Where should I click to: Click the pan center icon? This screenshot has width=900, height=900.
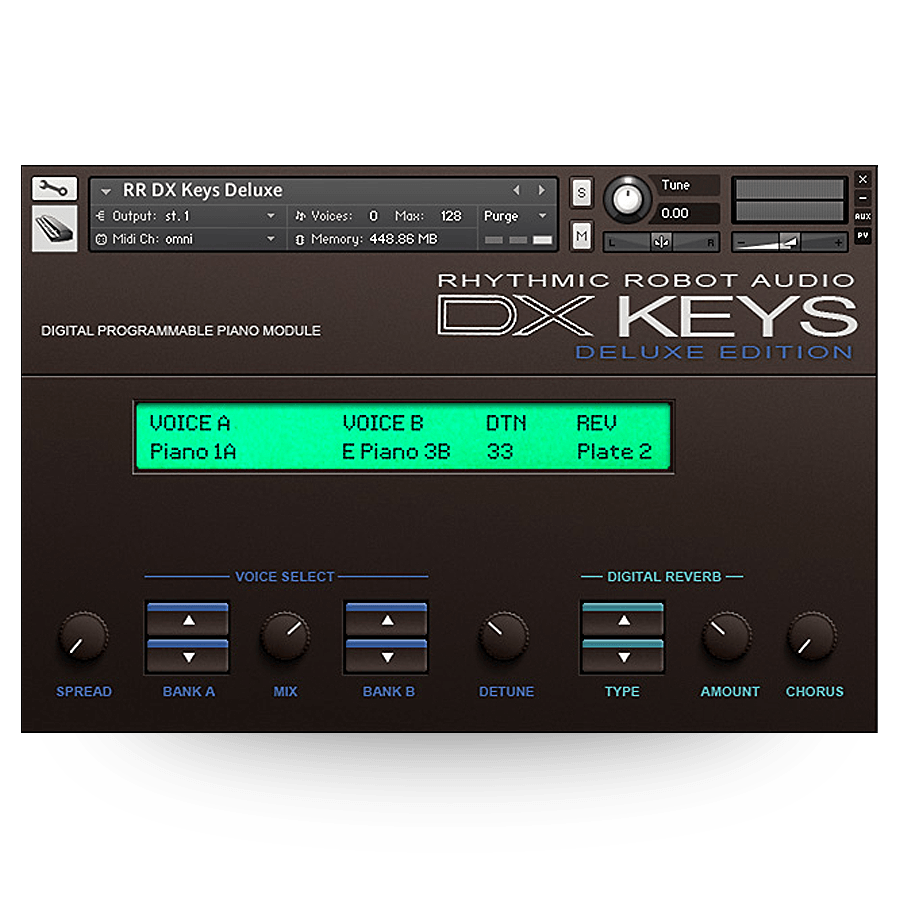pyautogui.click(x=661, y=242)
